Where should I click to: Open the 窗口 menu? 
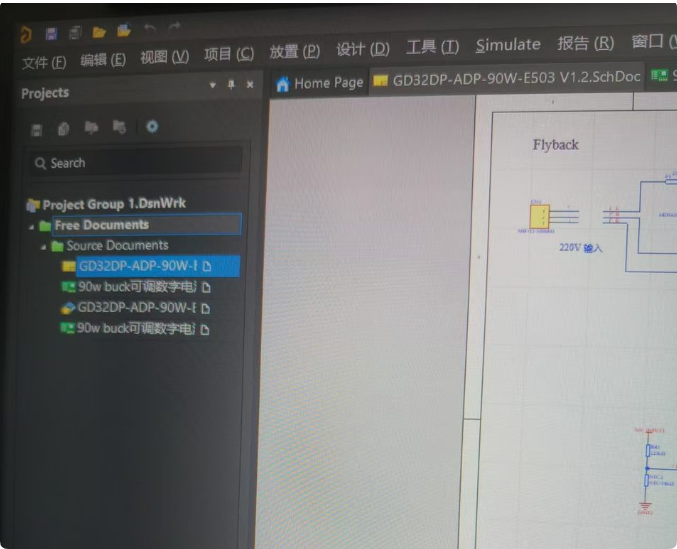point(654,42)
